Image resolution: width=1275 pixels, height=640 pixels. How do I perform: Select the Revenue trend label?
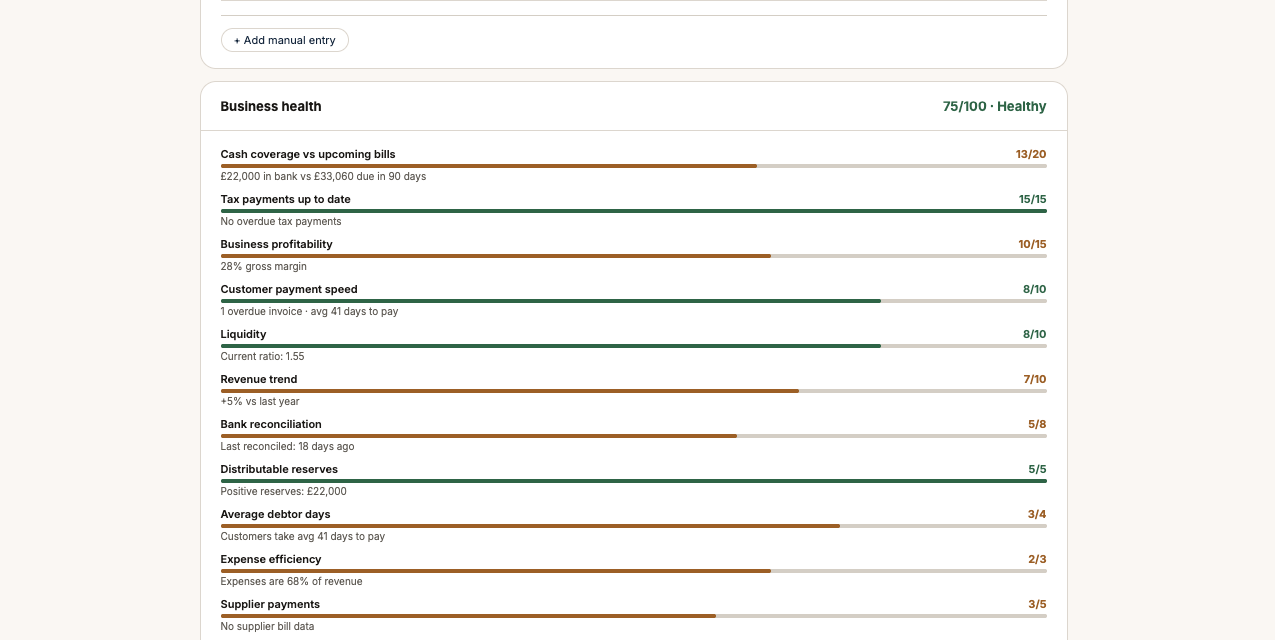click(259, 379)
